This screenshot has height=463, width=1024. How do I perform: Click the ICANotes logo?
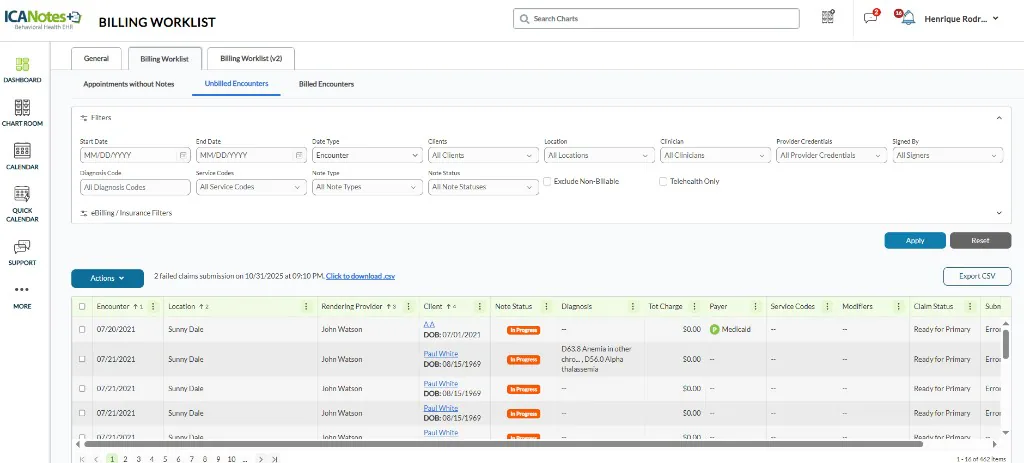click(x=42, y=18)
